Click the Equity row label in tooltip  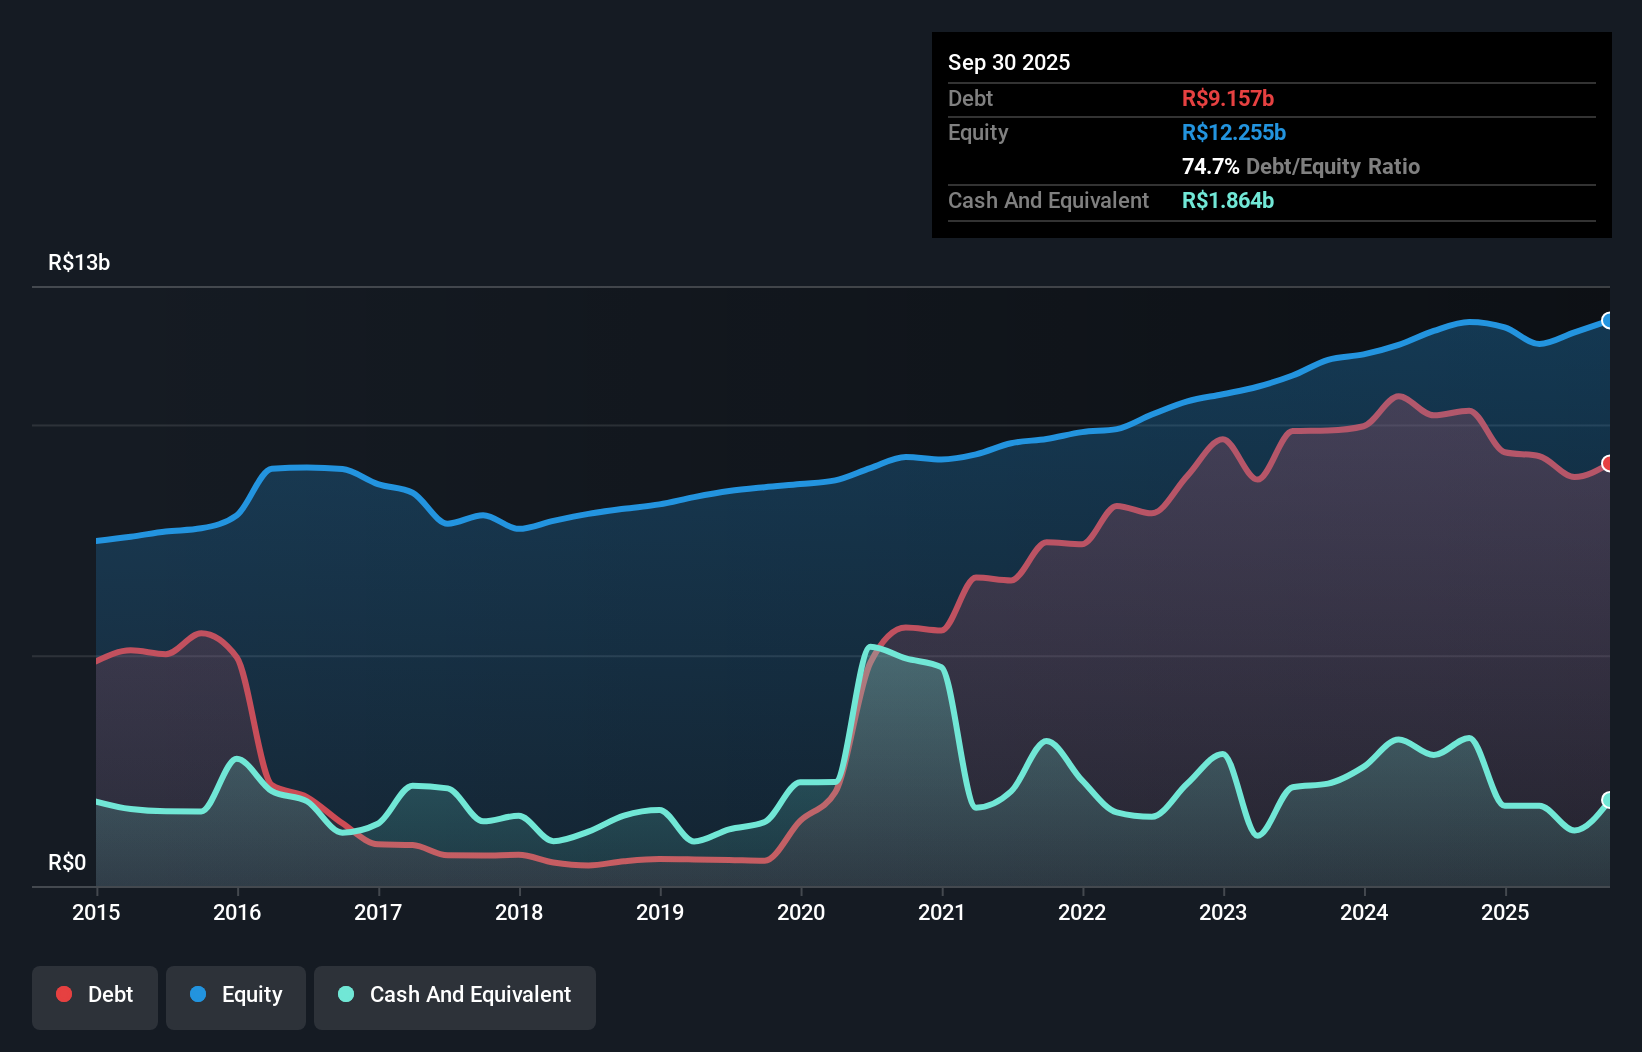pos(978,132)
